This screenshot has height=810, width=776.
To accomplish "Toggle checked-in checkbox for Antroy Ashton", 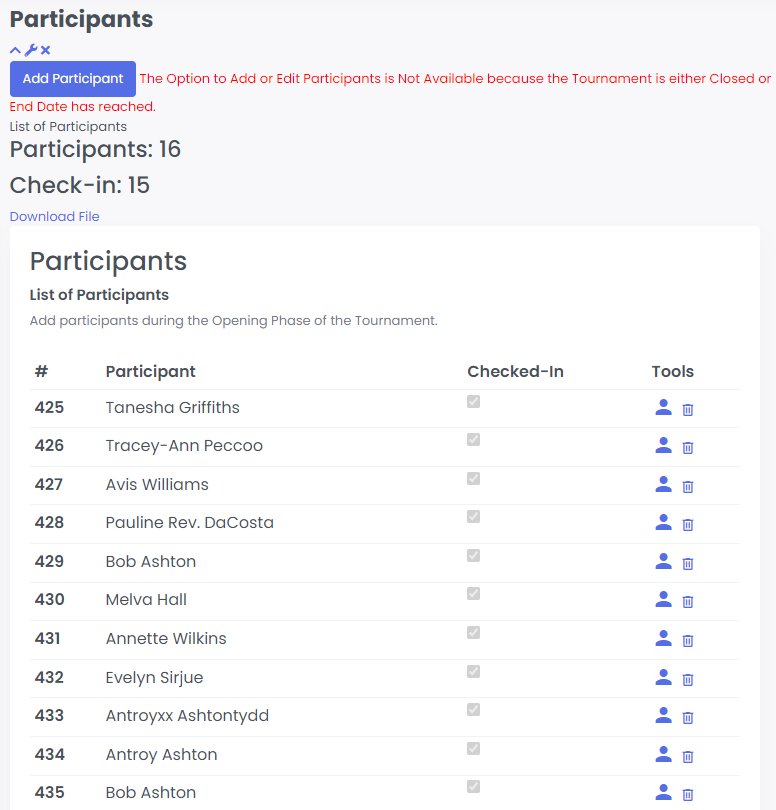I will tap(474, 748).
